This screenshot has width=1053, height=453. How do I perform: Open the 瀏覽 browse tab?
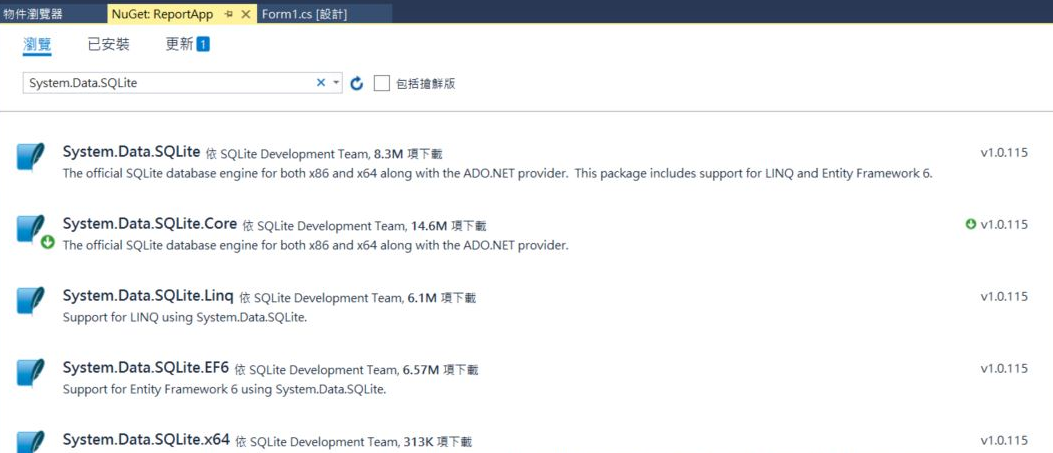(x=37, y=45)
